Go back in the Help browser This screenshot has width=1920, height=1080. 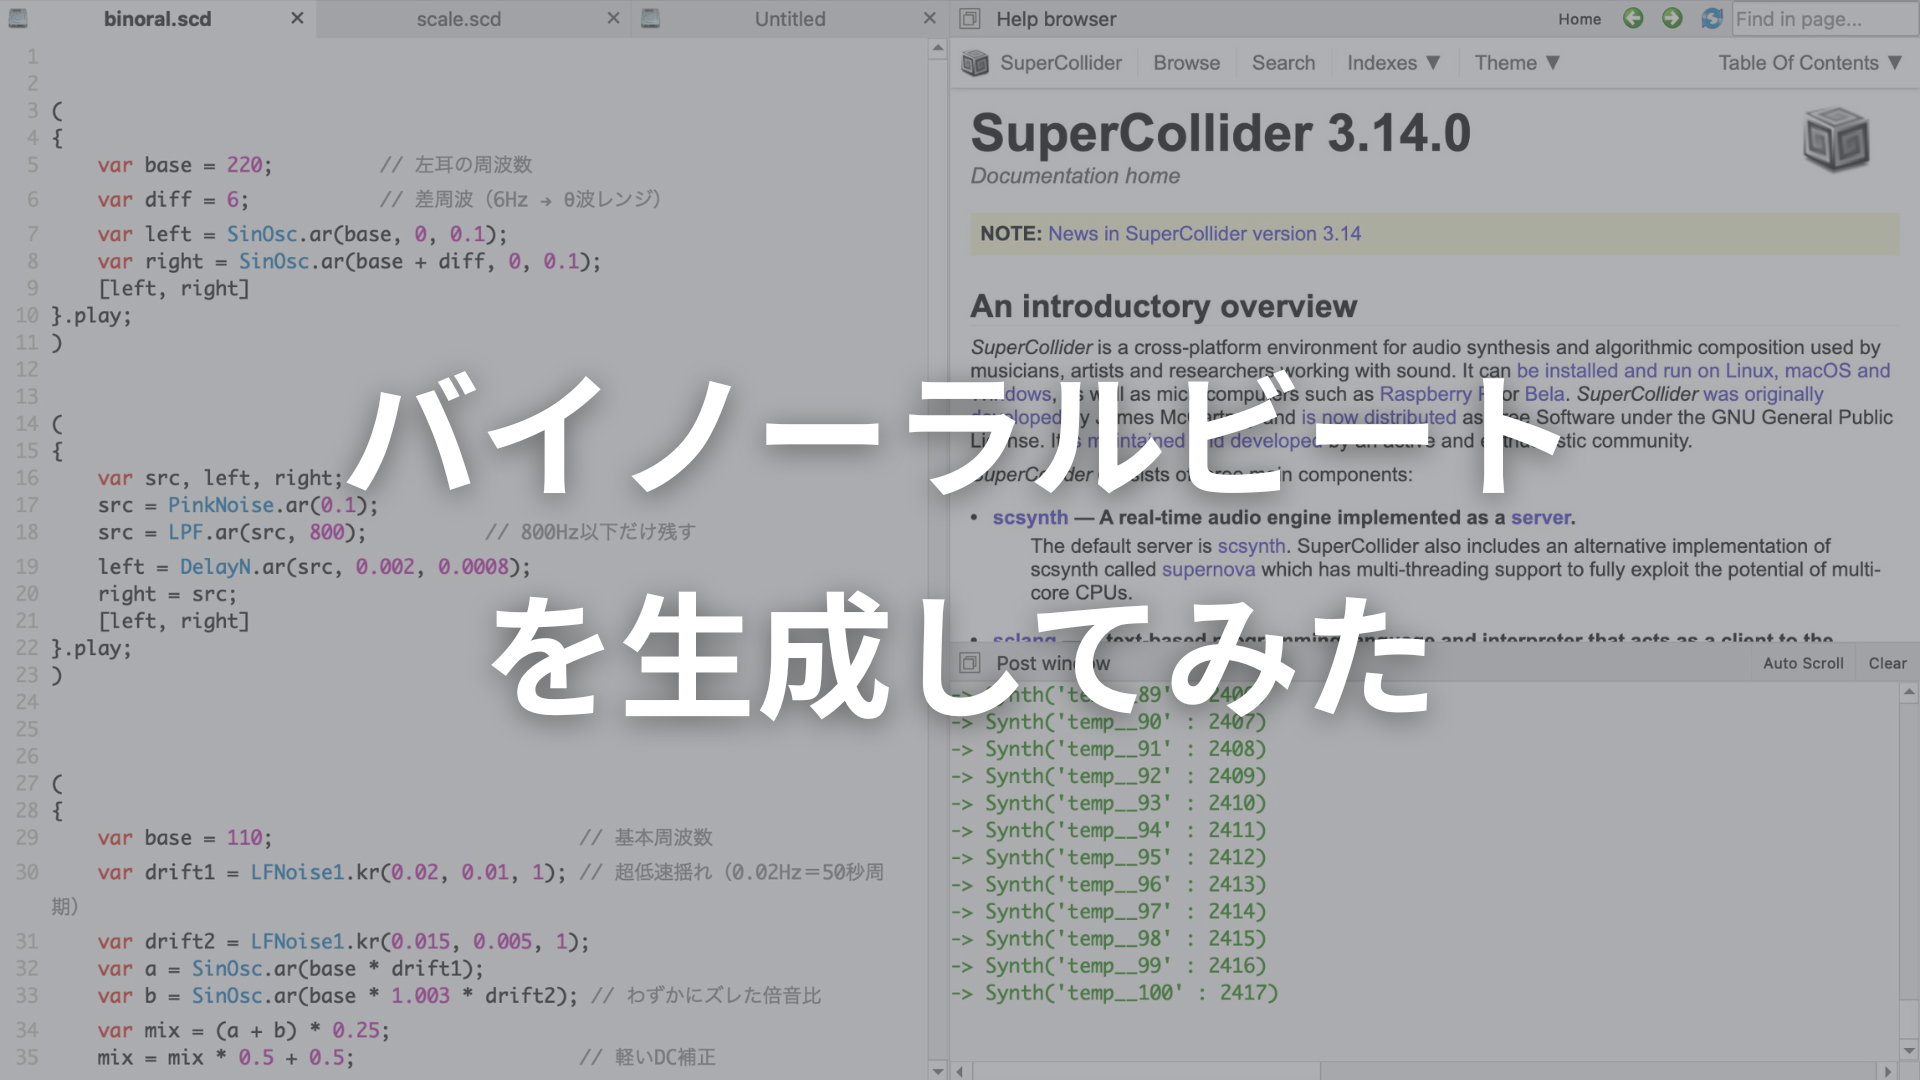pyautogui.click(x=1633, y=18)
